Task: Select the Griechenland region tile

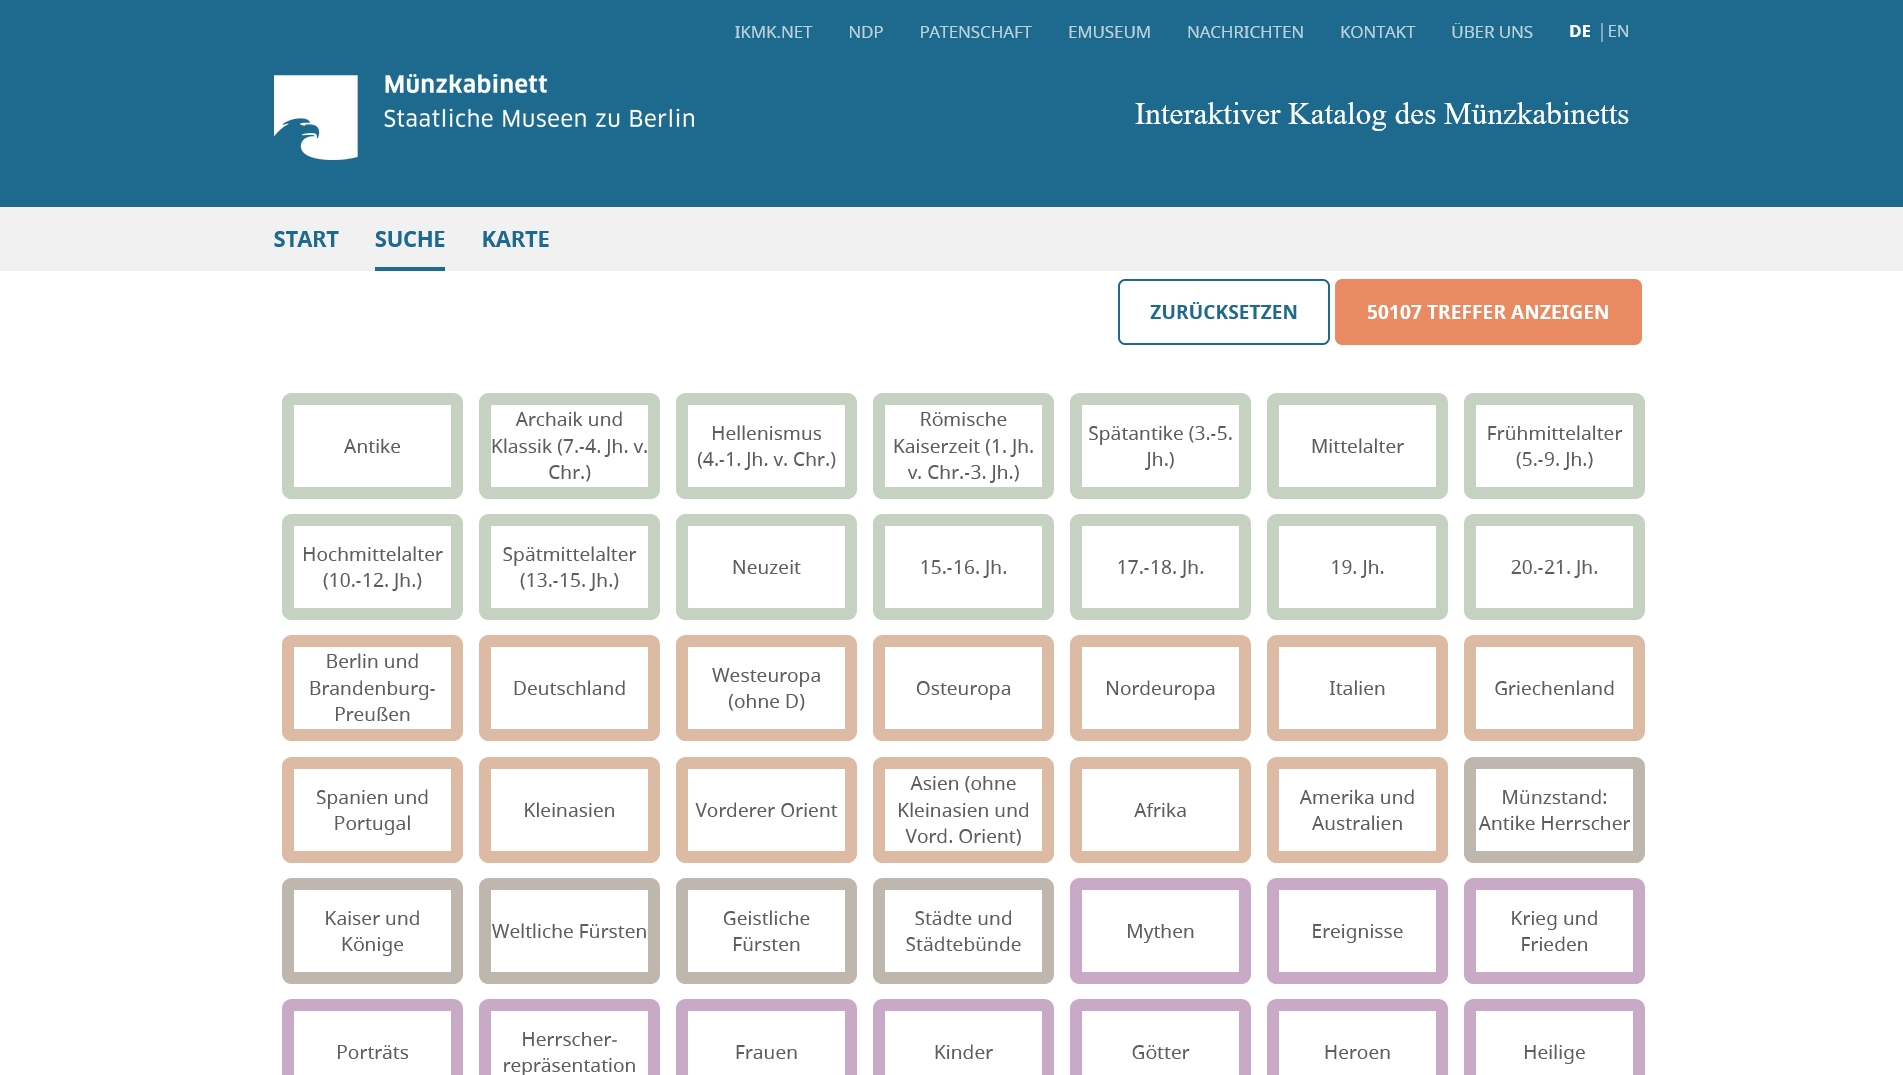Action: tap(1553, 688)
